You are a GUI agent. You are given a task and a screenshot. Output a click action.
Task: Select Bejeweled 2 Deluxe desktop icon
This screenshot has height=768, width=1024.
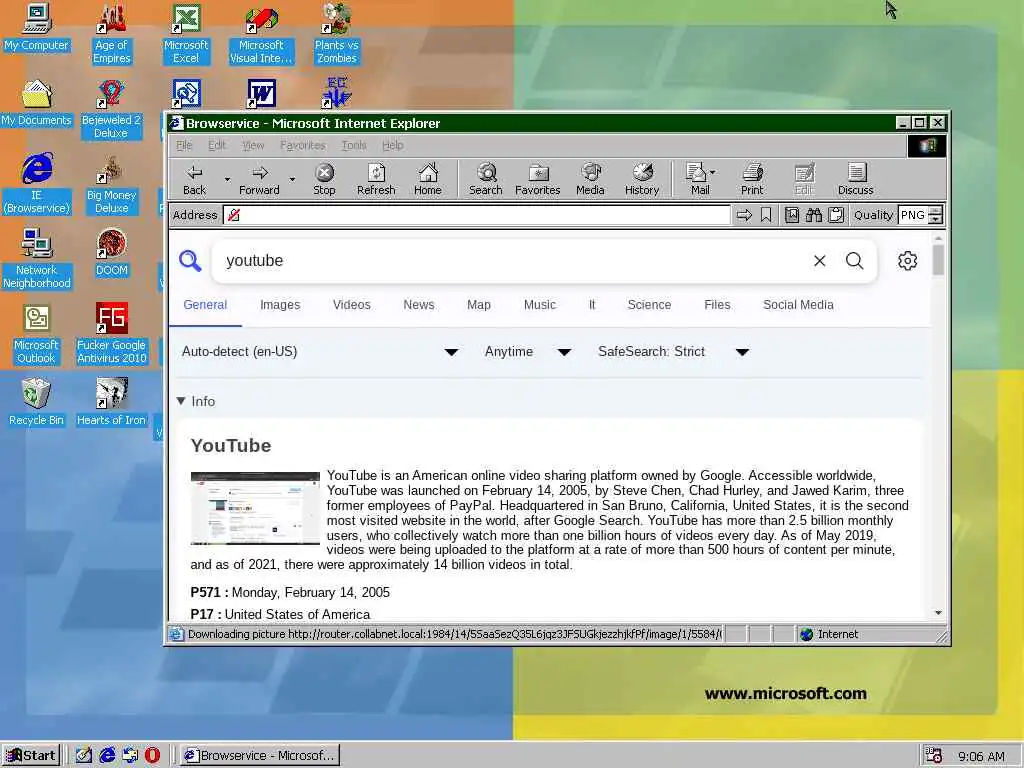pyautogui.click(x=111, y=109)
